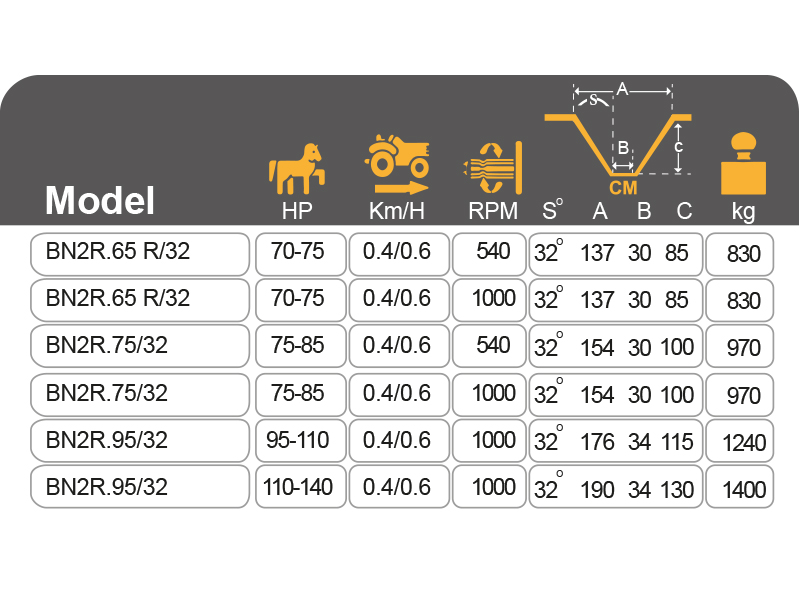Click the orange CM label under diagram
Viewport: 800px width, 600px height.
623,188
